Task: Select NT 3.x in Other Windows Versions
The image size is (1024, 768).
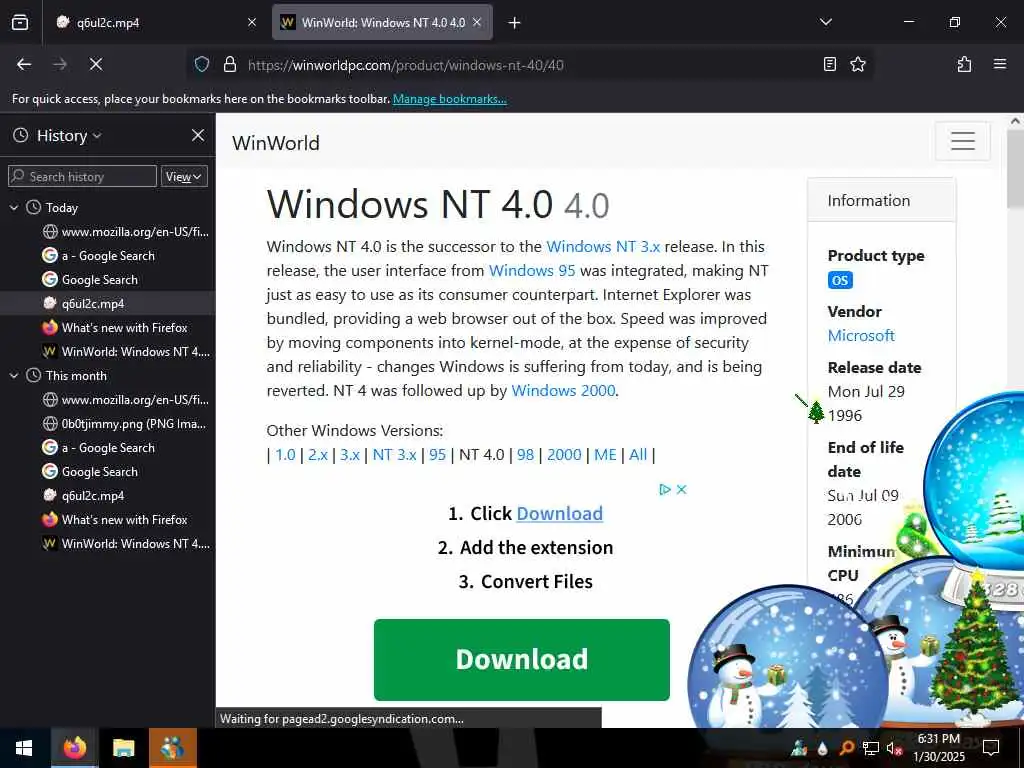Action: click(x=394, y=455)
